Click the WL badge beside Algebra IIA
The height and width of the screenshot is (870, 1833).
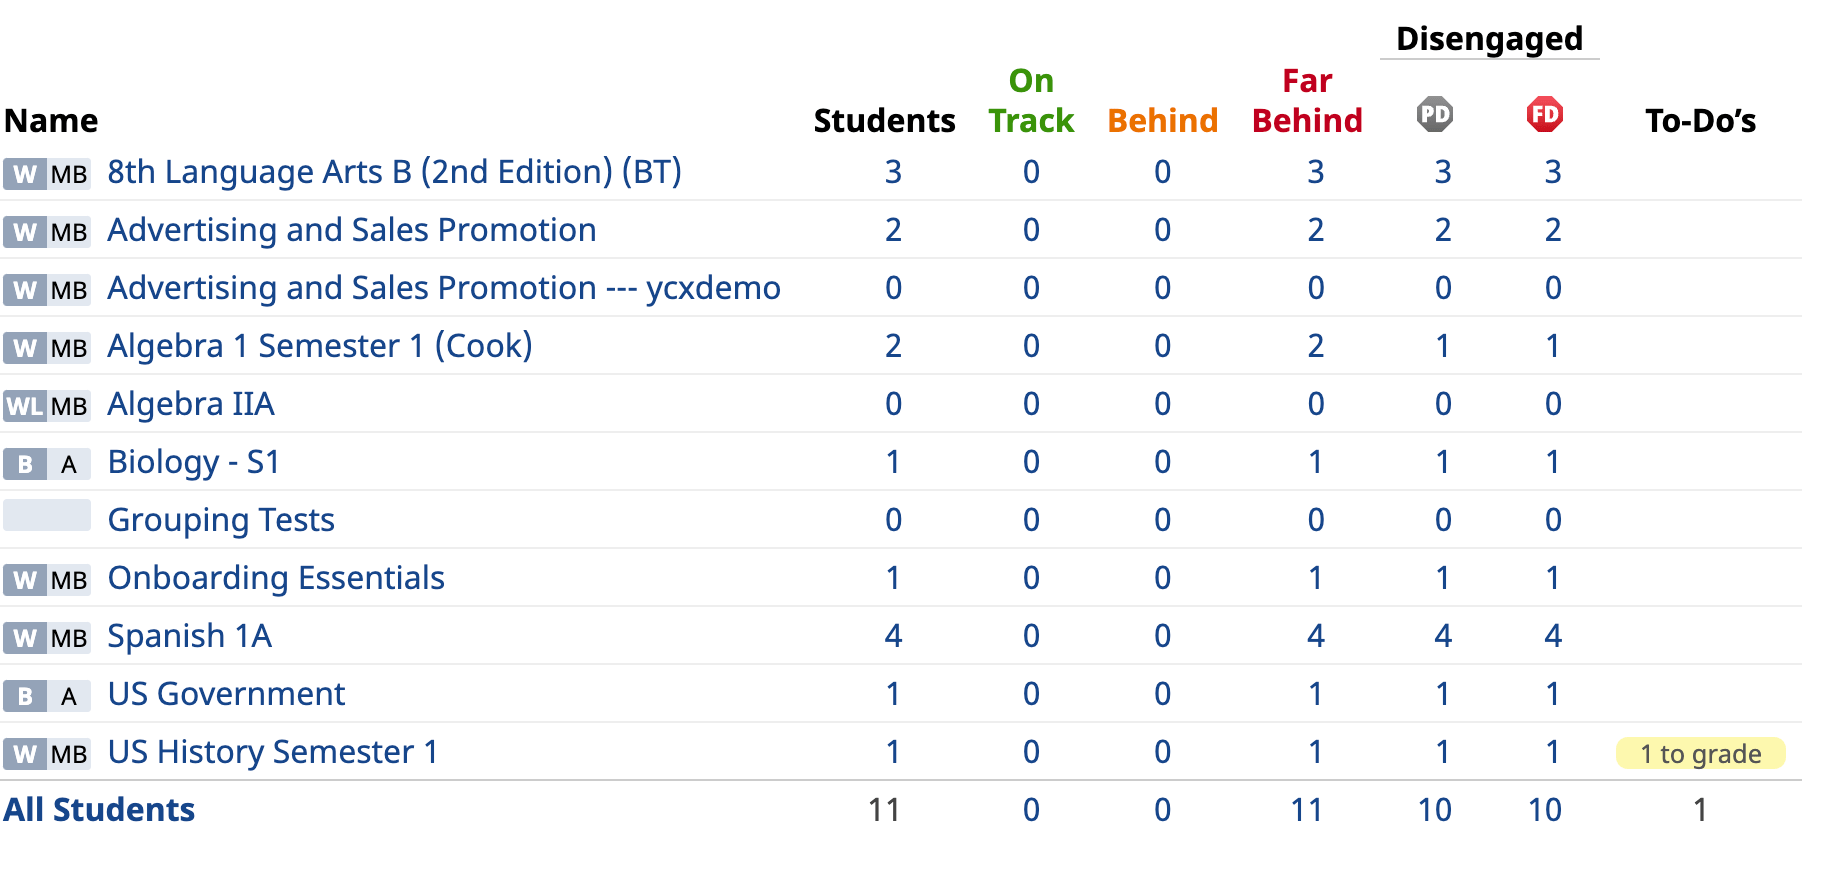click(x=24, y=406)
